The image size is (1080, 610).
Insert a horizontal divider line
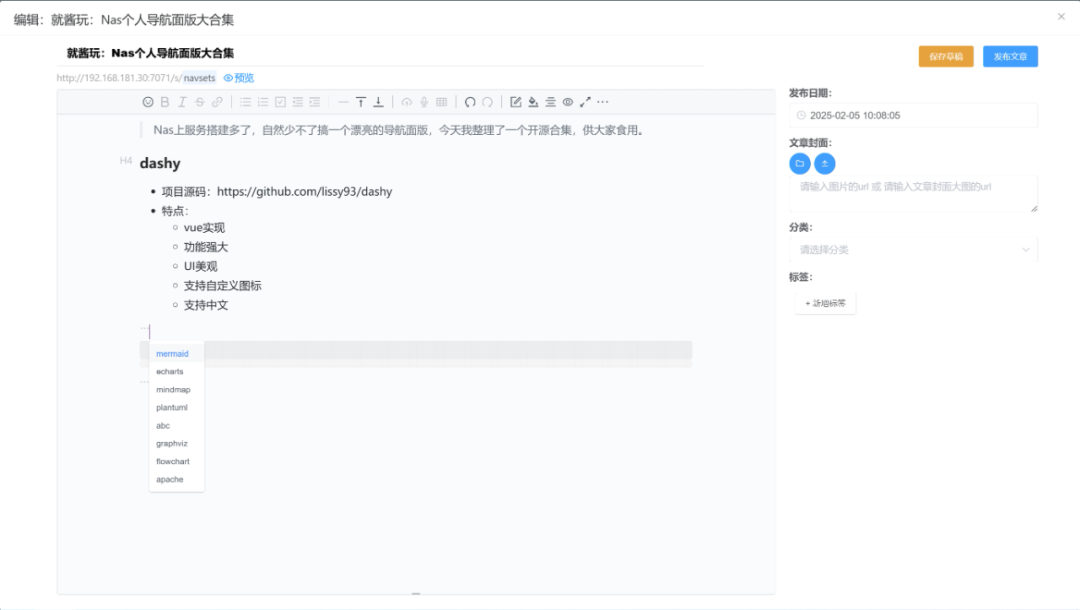click(x=343, y=102)
